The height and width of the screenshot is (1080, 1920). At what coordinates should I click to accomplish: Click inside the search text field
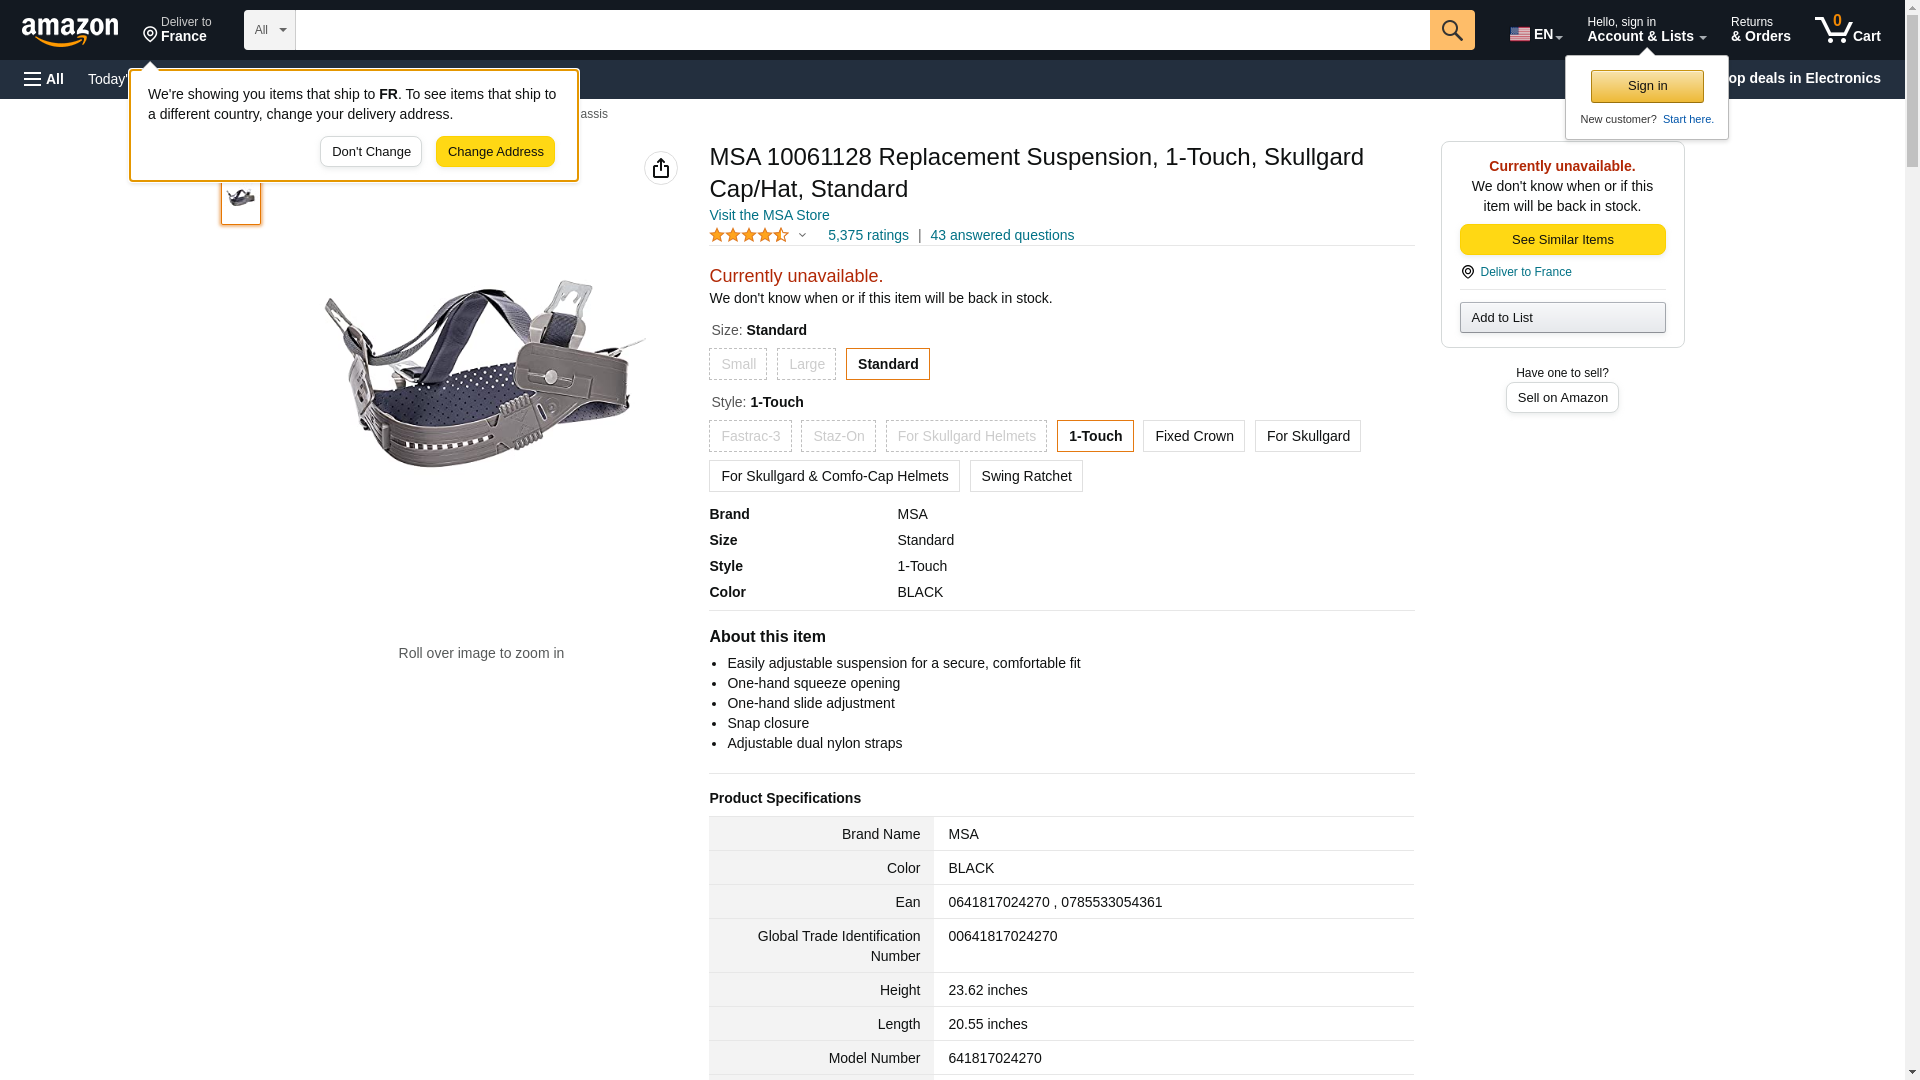coord(861,30)
